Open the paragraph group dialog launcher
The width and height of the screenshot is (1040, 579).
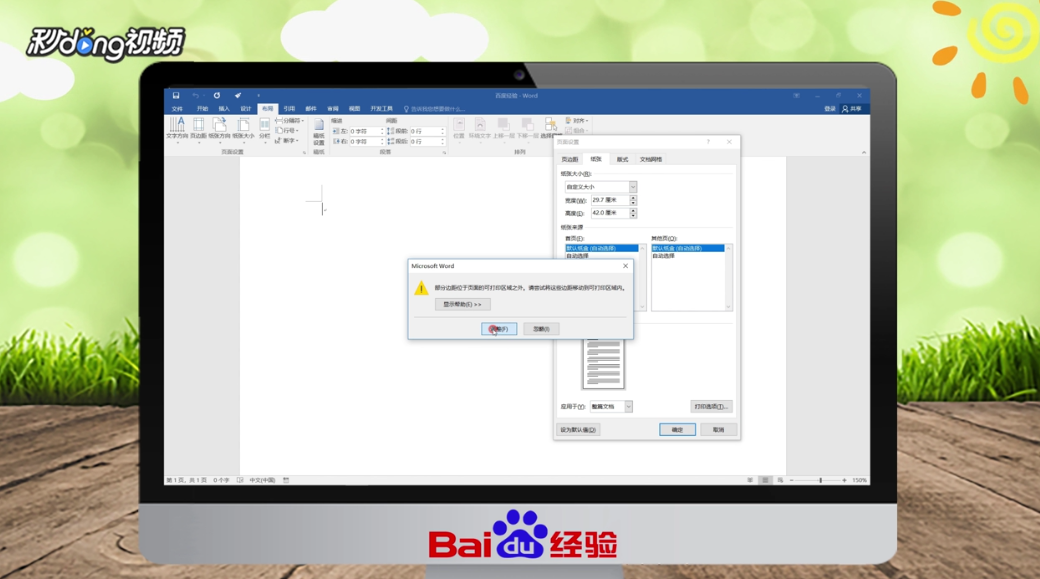(444, 153)
